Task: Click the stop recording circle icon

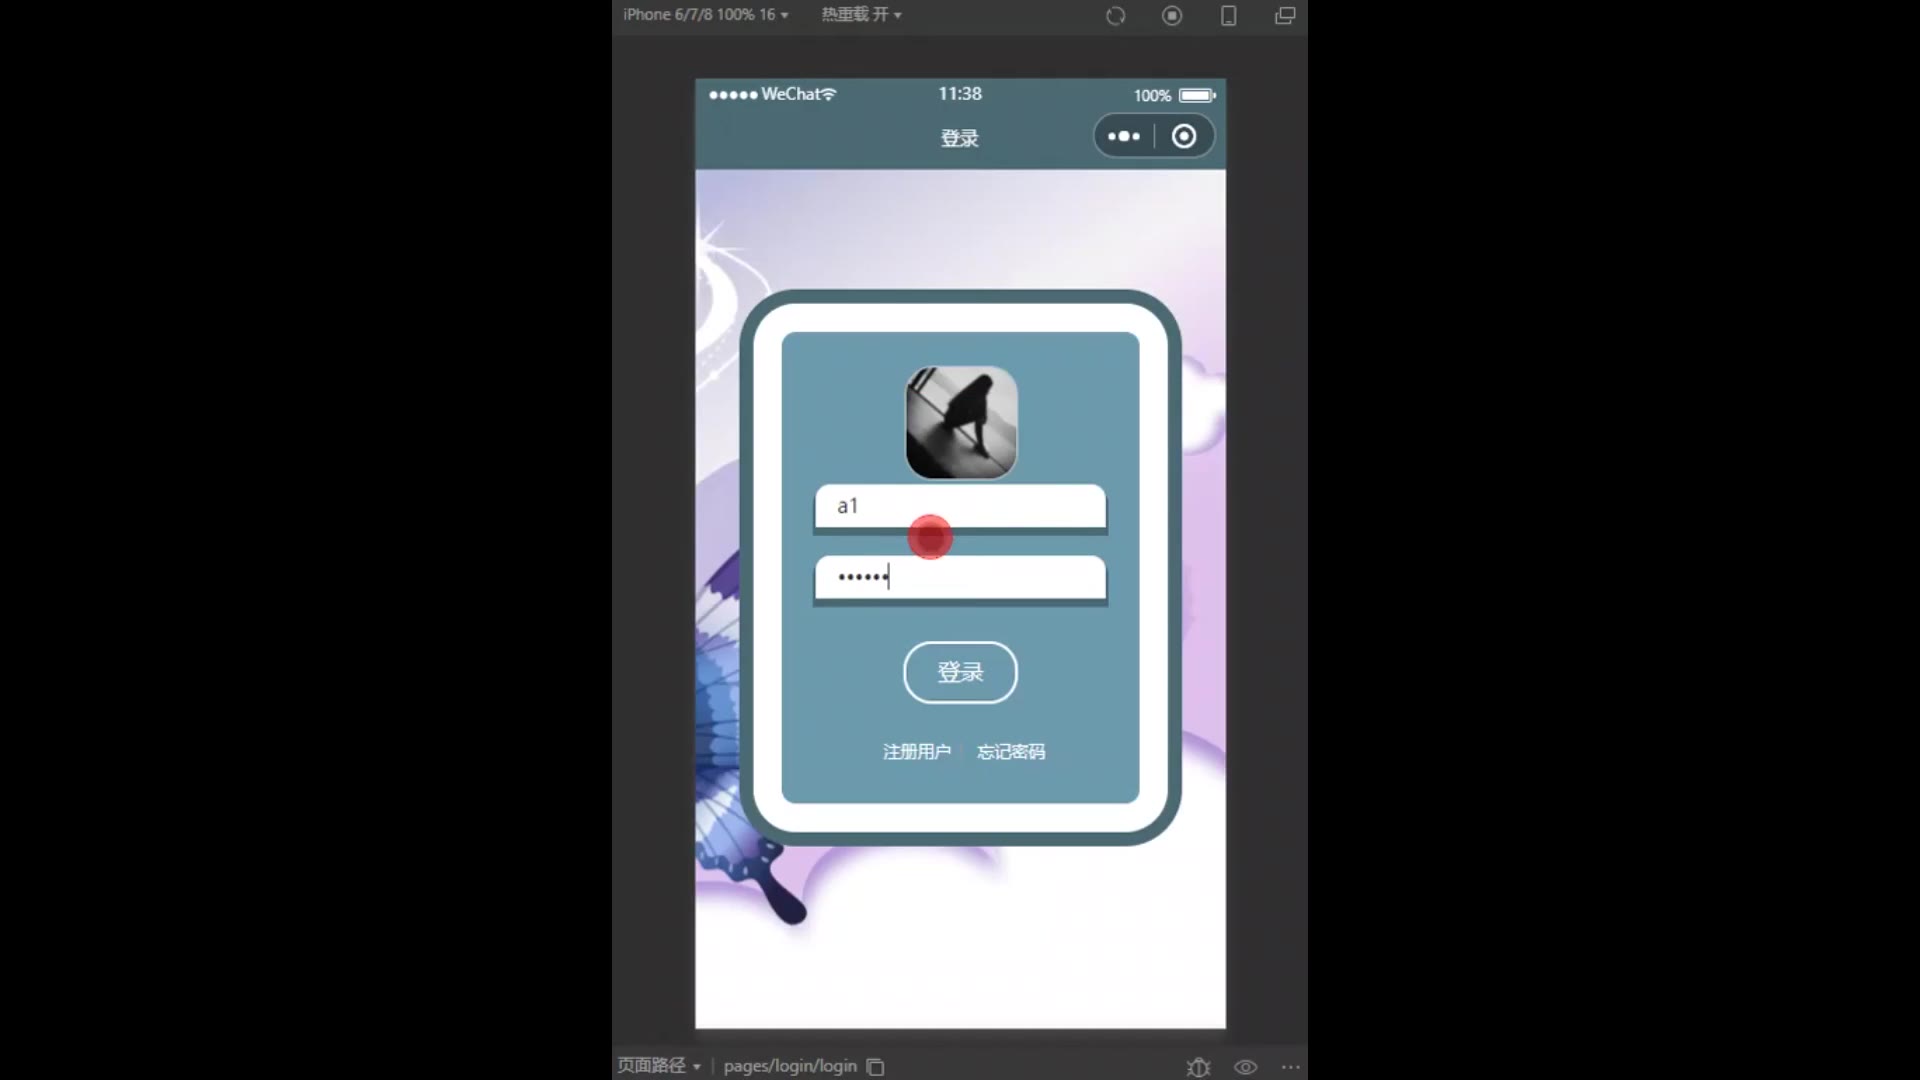Action: 1172,16
